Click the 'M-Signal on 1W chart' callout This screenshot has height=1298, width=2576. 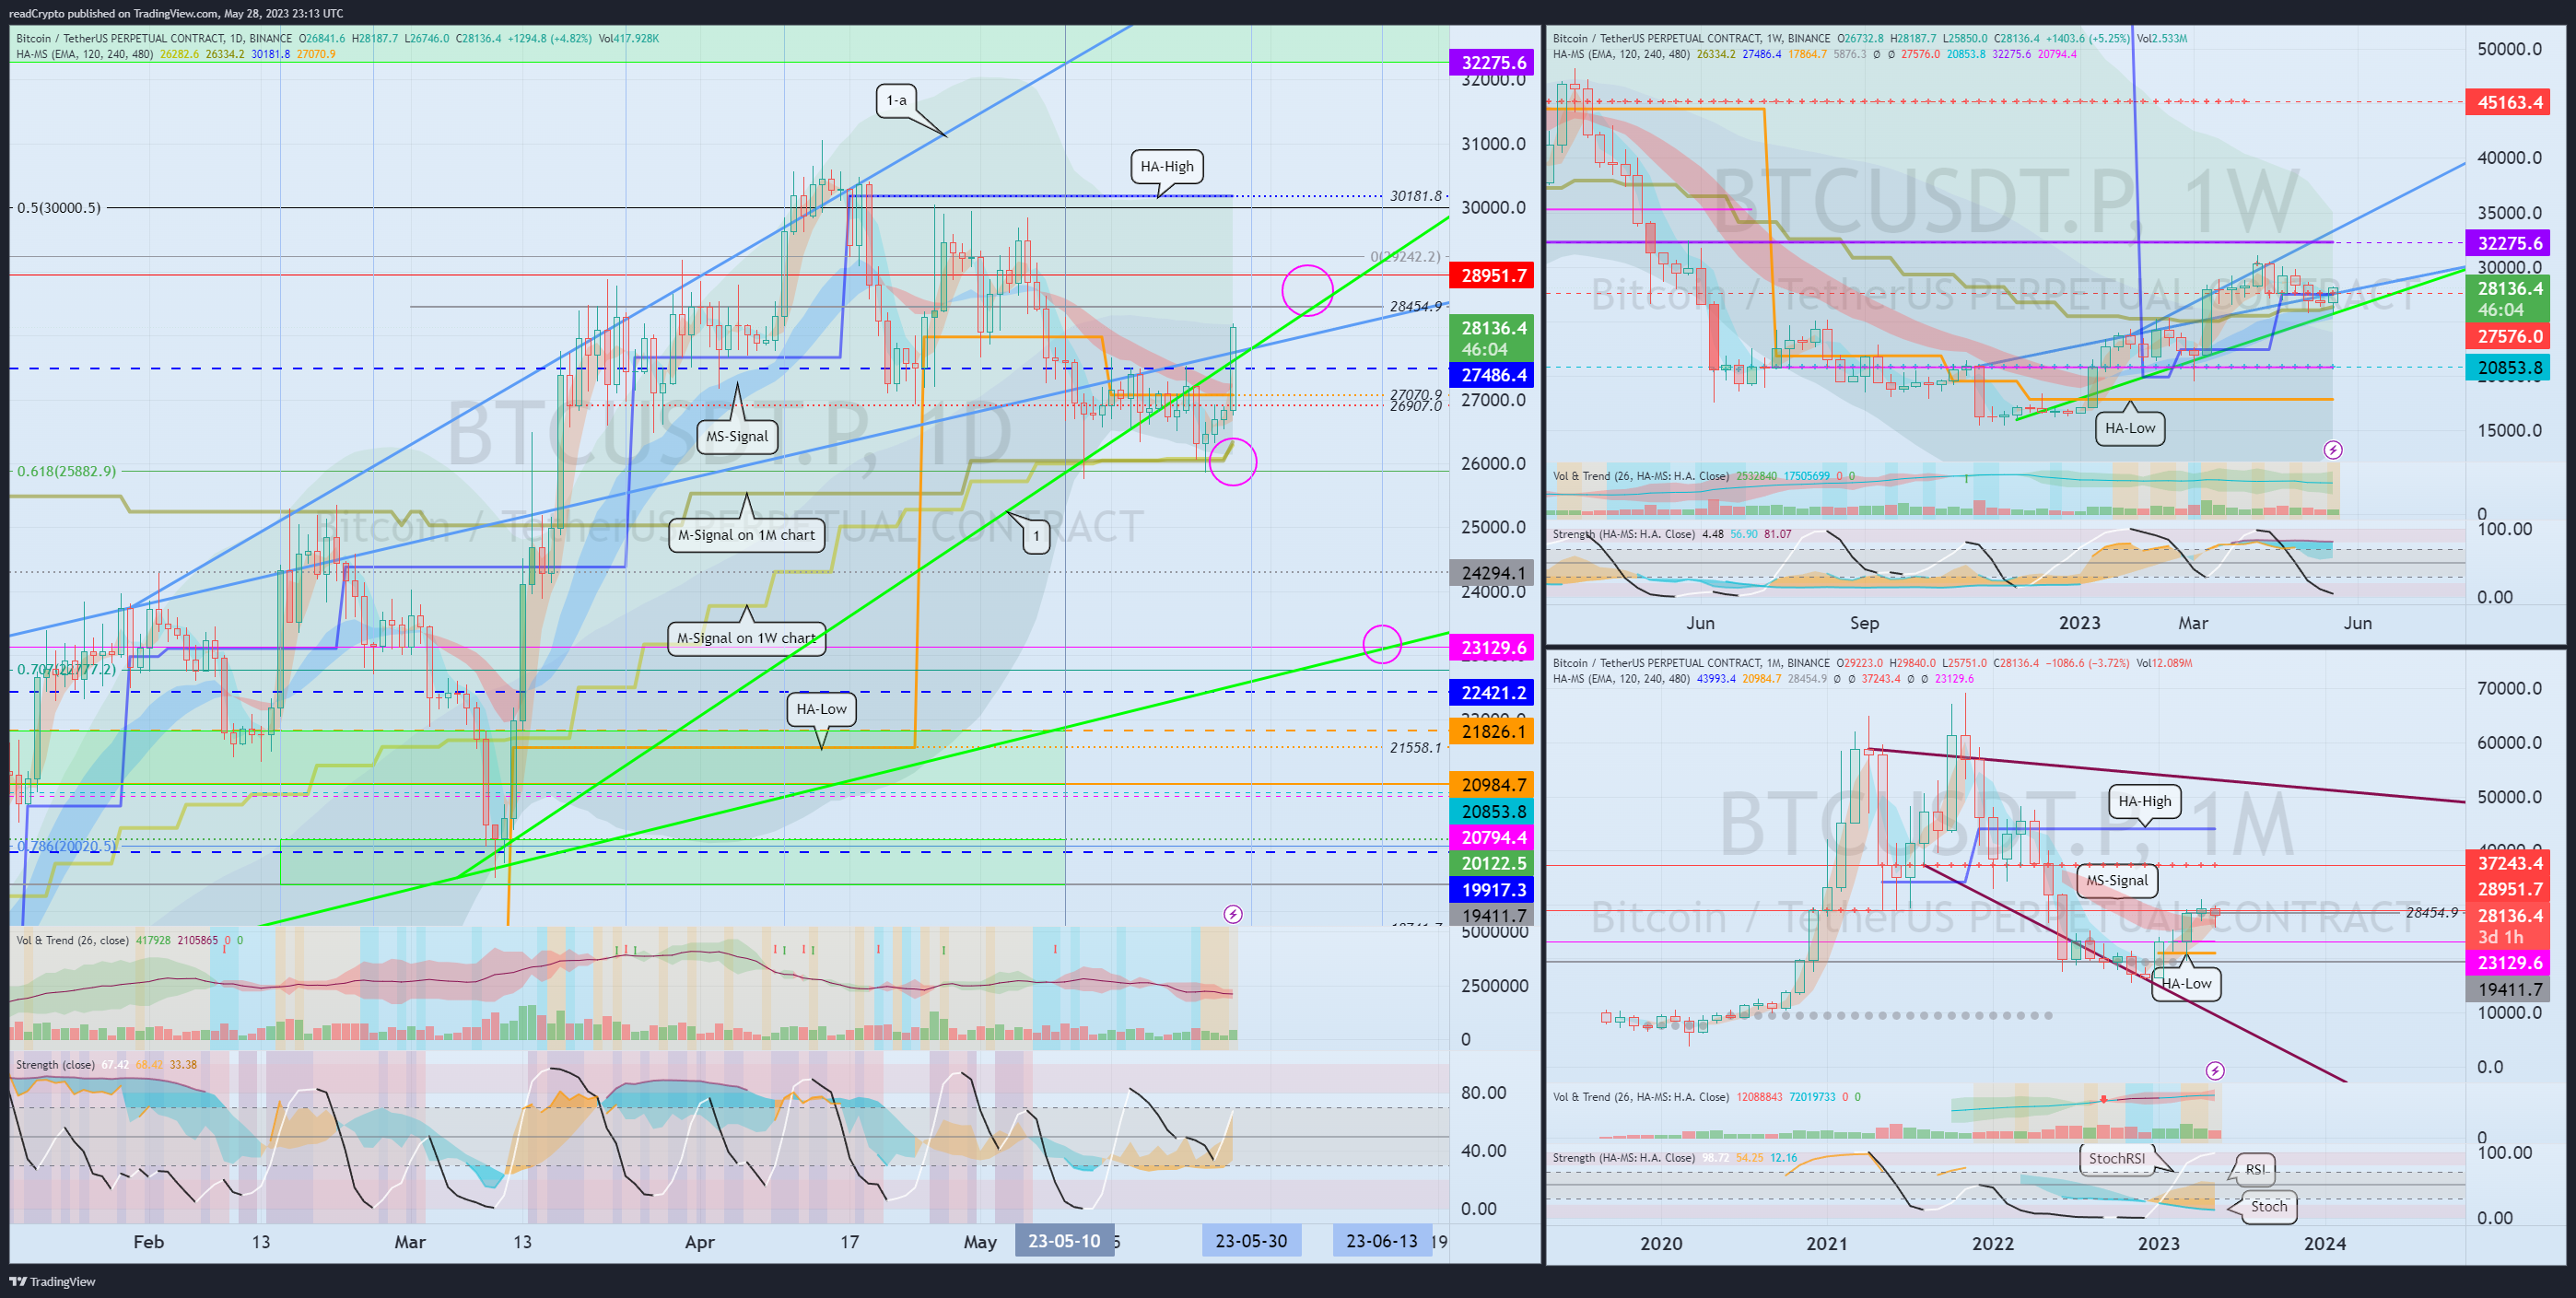[747, 638]
